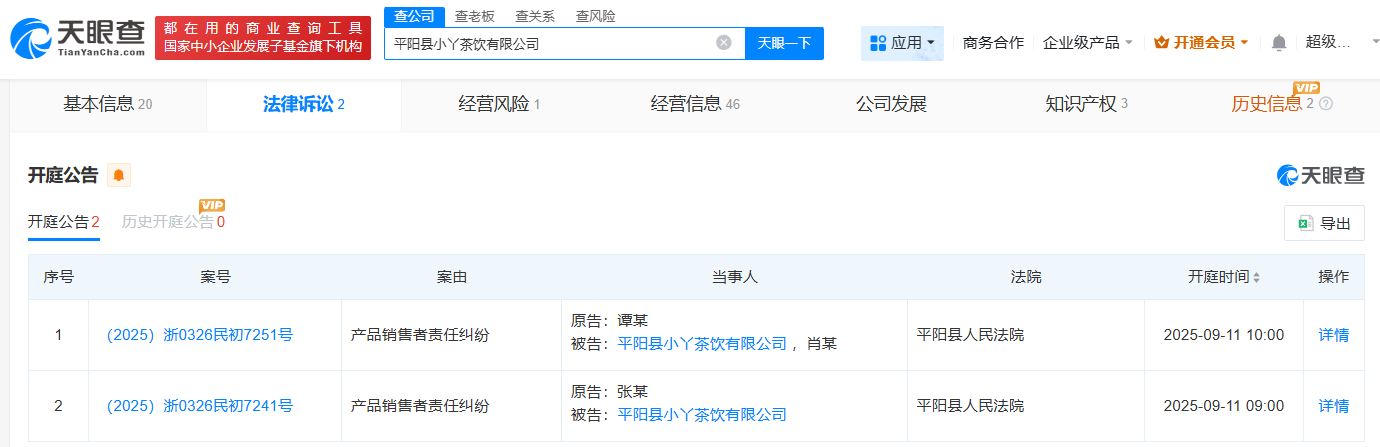Click the orange bell beside 开庭公告 heading
Screen dimensions: 1380x447
coord(119,176)
